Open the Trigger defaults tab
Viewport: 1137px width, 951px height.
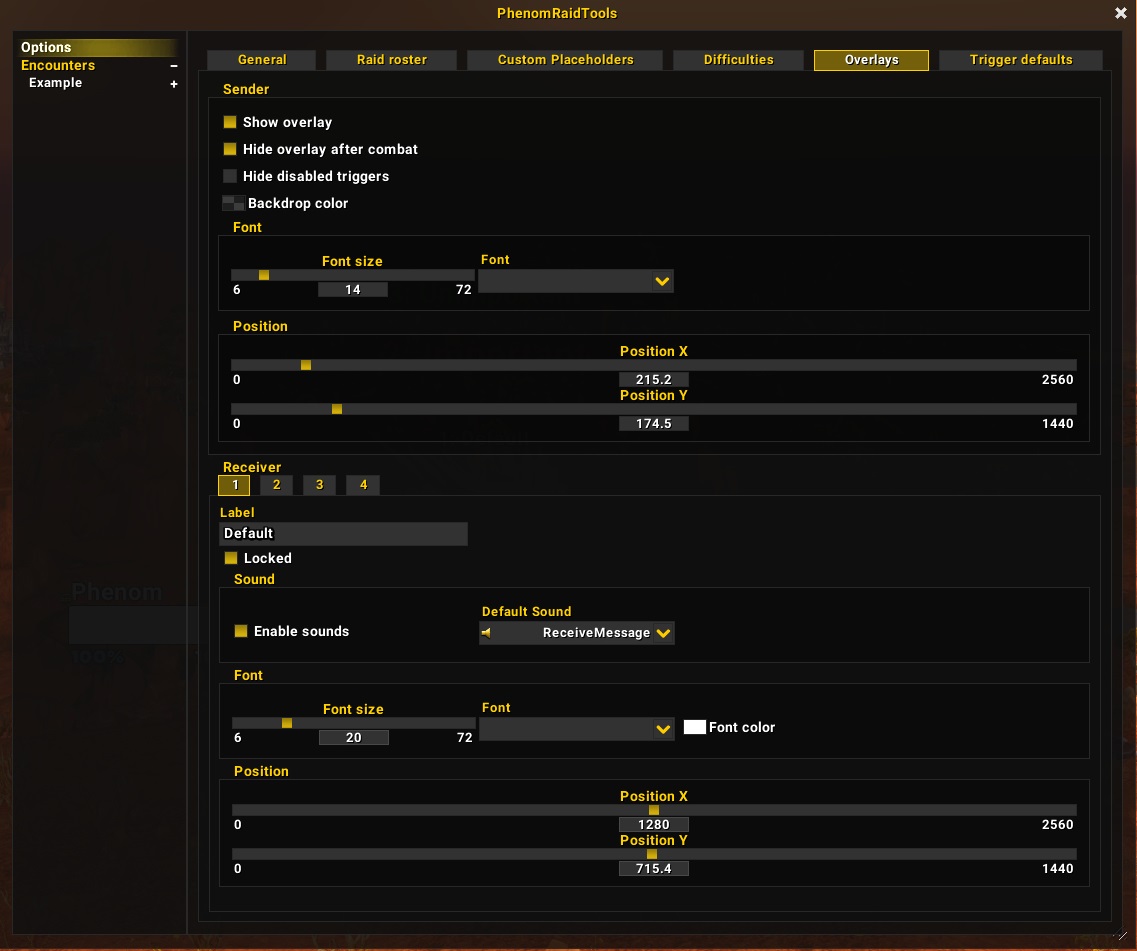(x=1021, y=59)
